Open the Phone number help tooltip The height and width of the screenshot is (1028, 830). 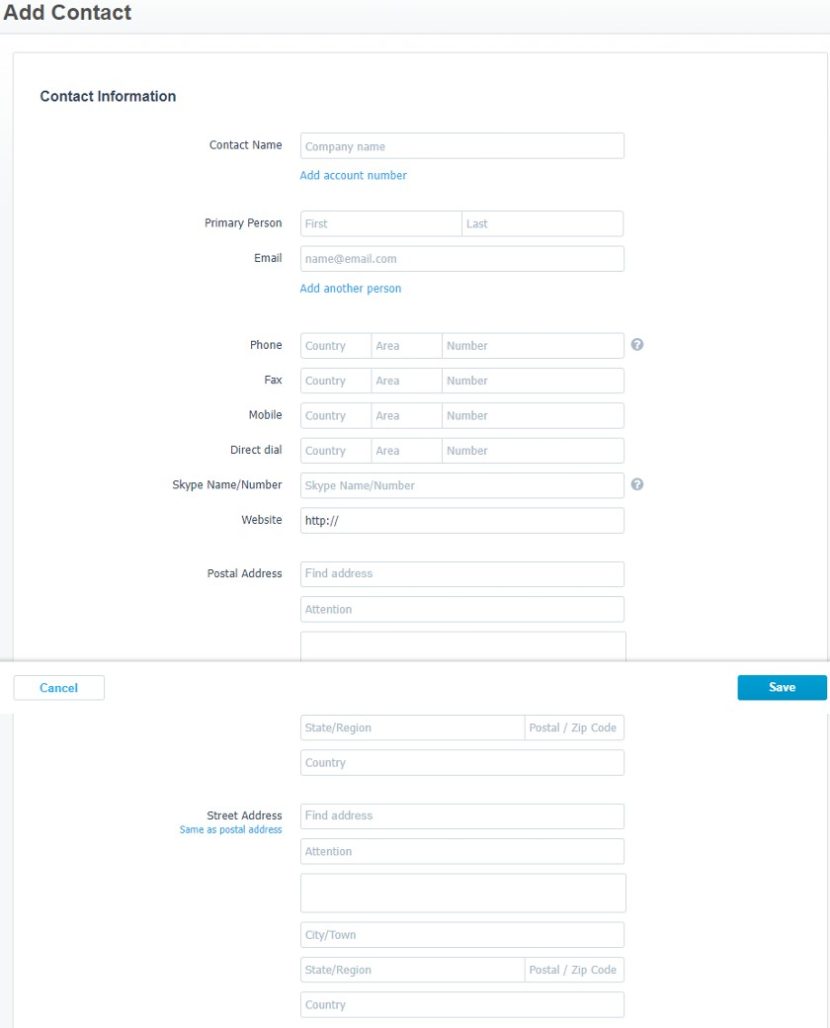[x=638, y=344]
